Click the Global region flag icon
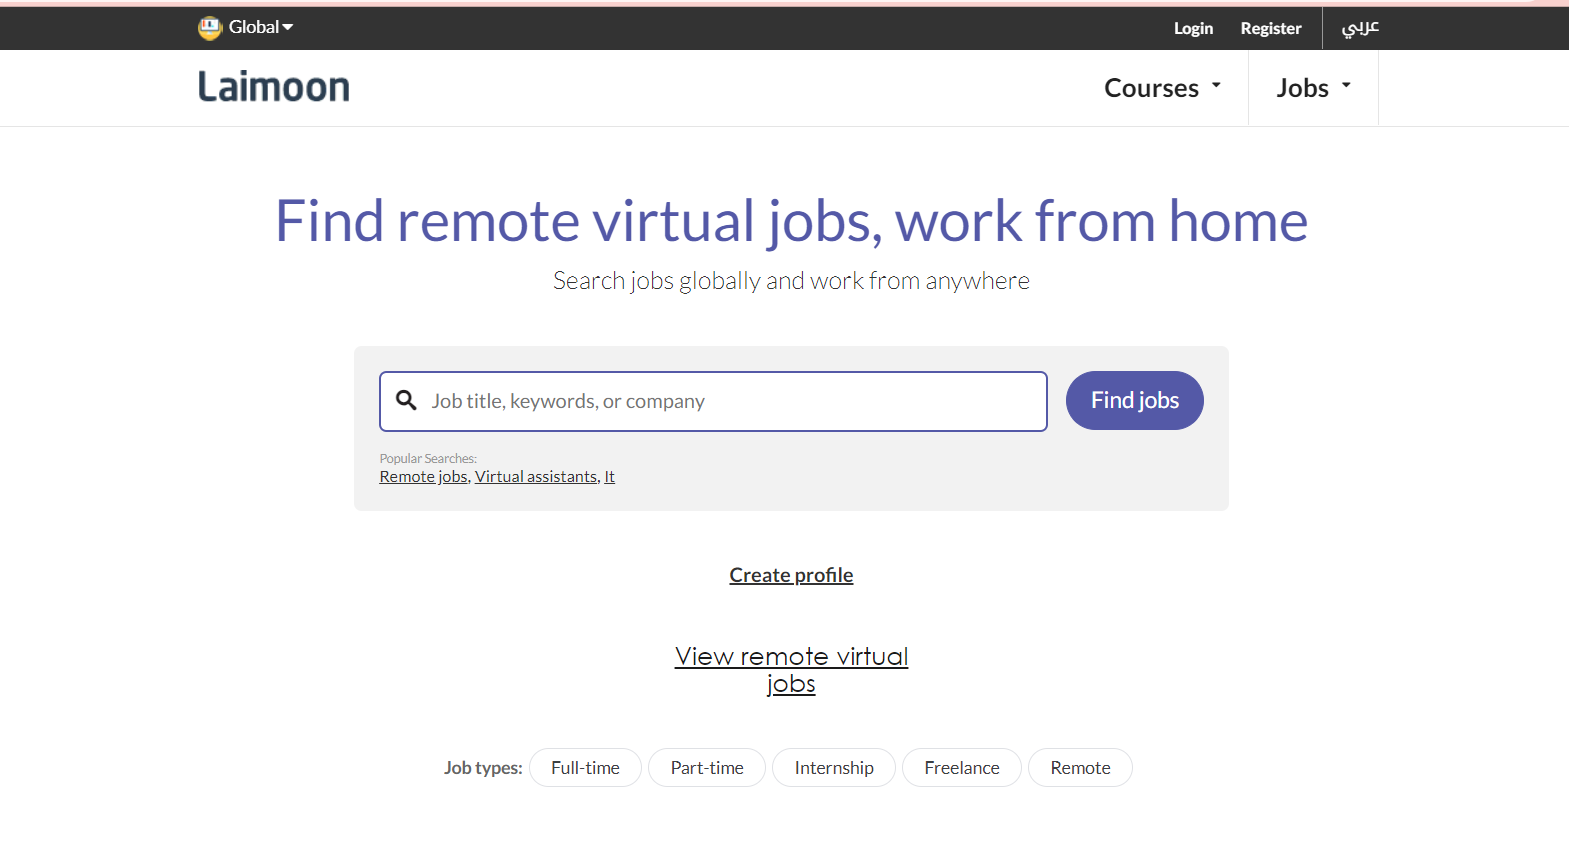1569x861 pixels. tap(209, 28)
